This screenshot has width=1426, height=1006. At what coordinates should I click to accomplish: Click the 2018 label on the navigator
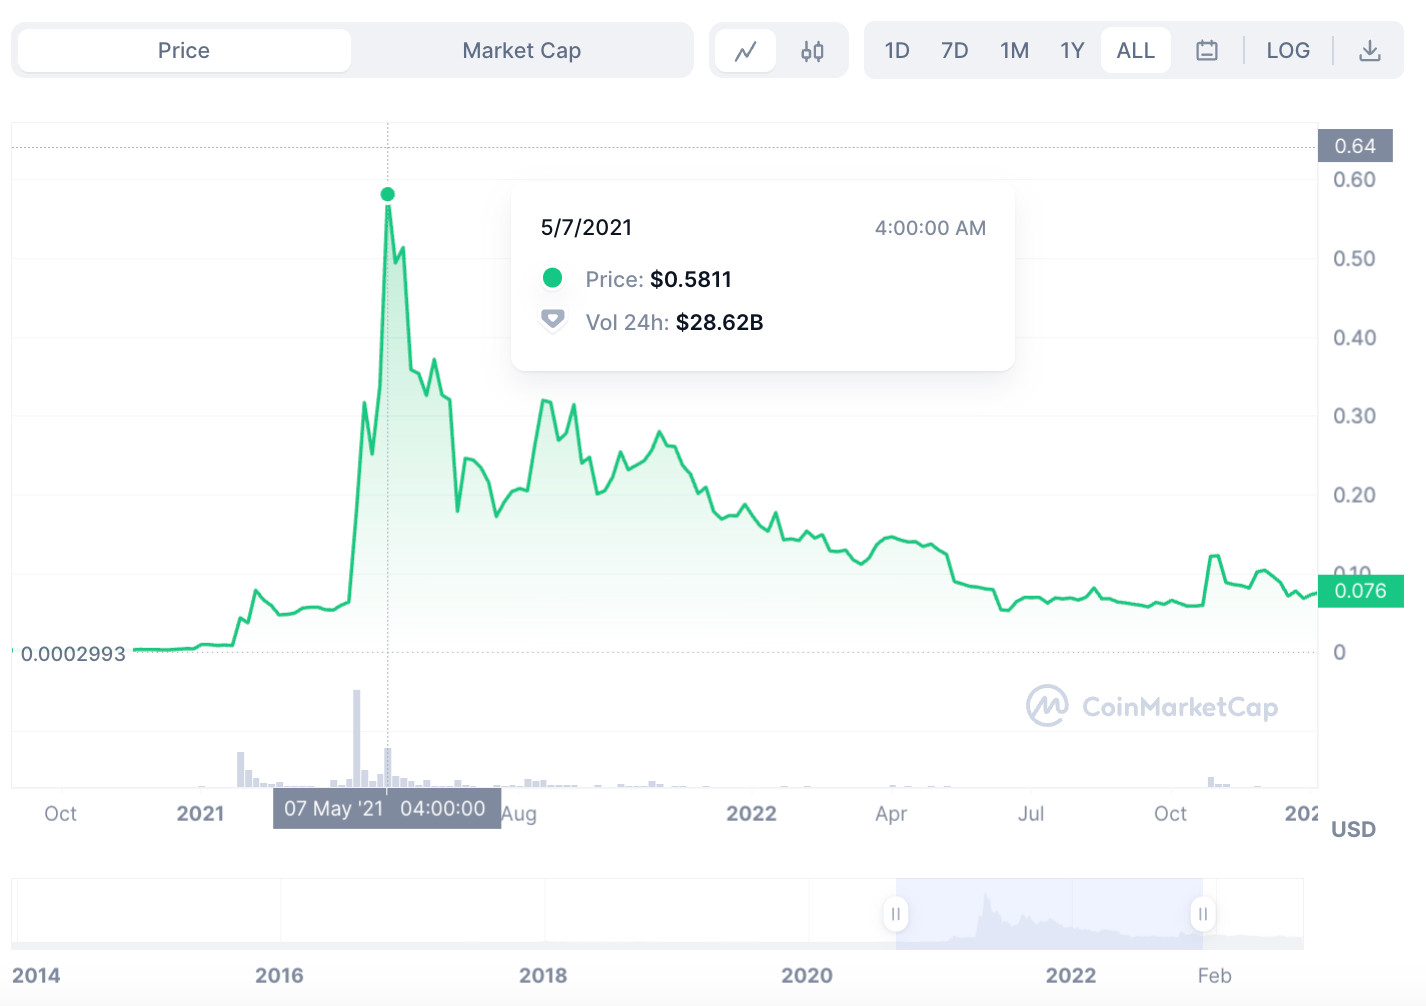click(543, 975)
